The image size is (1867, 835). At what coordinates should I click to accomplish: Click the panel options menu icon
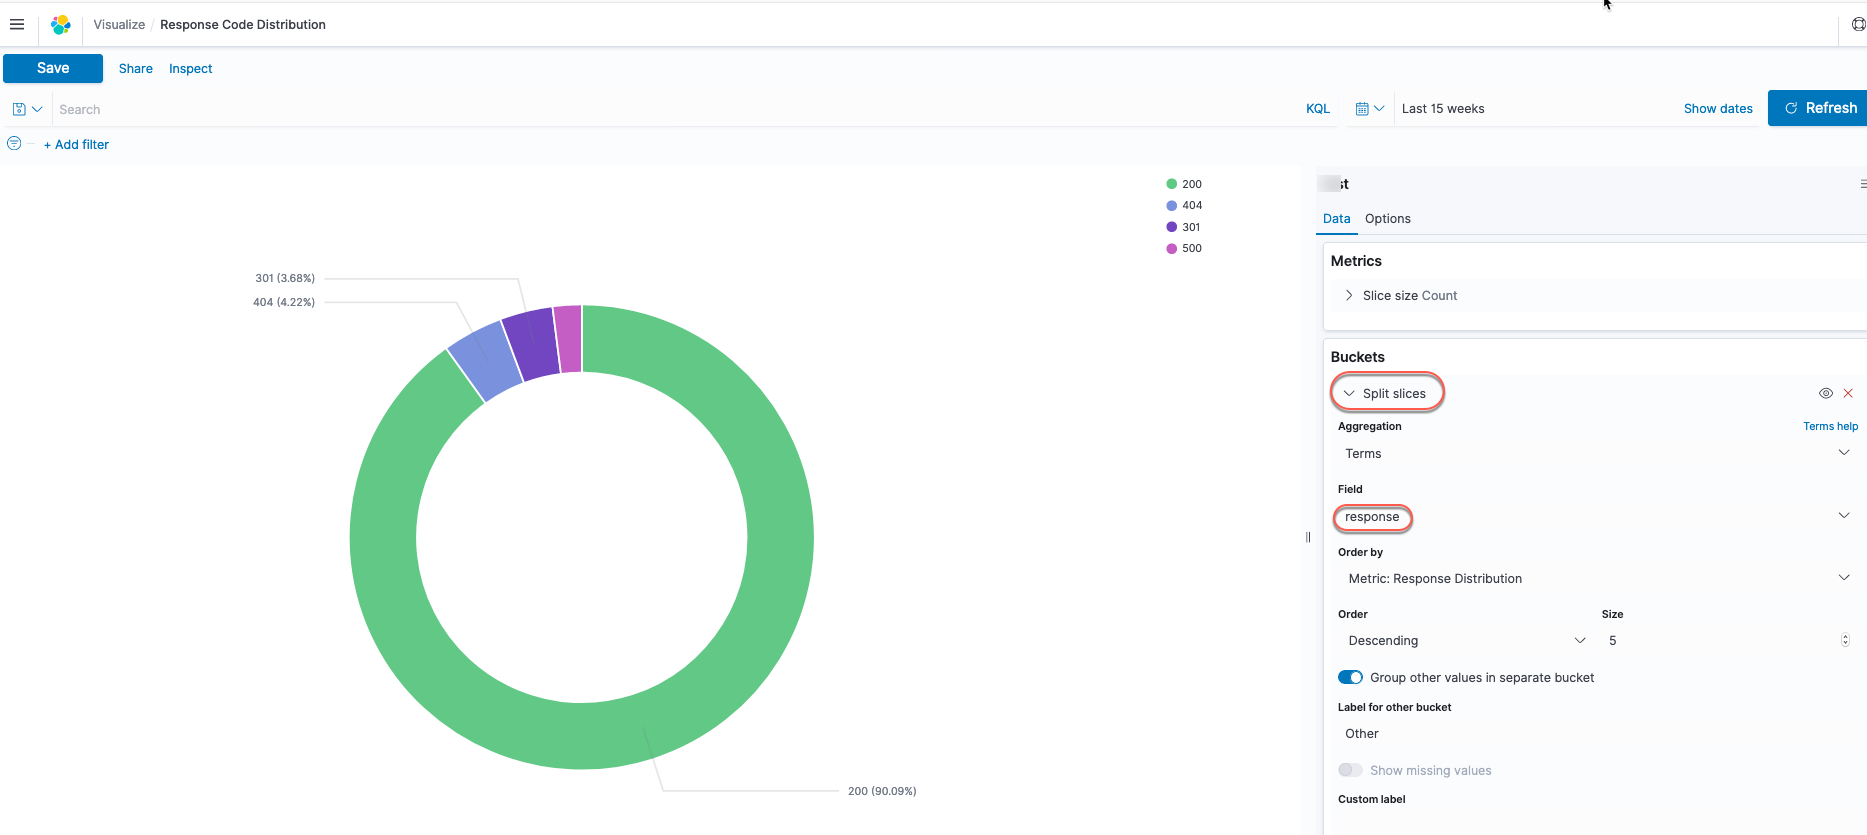point(1862,184)
